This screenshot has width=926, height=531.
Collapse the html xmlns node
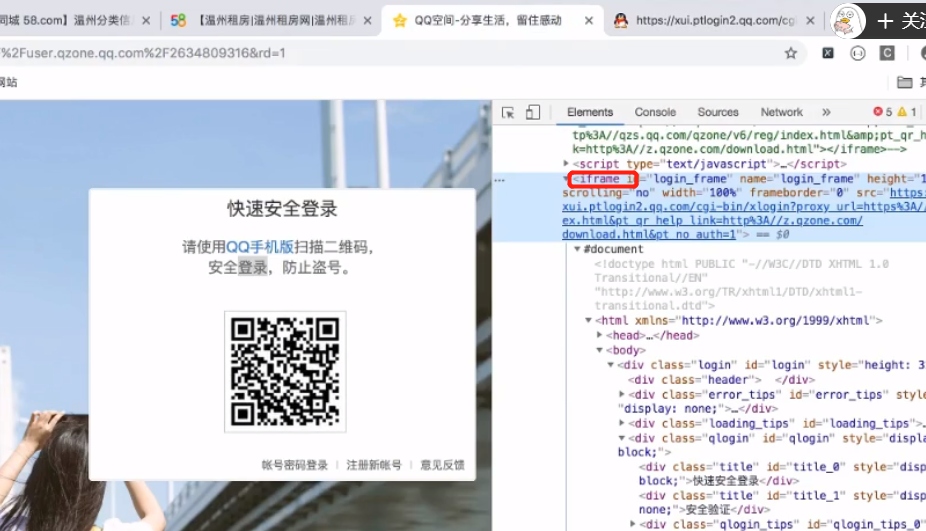click(588, 320)
